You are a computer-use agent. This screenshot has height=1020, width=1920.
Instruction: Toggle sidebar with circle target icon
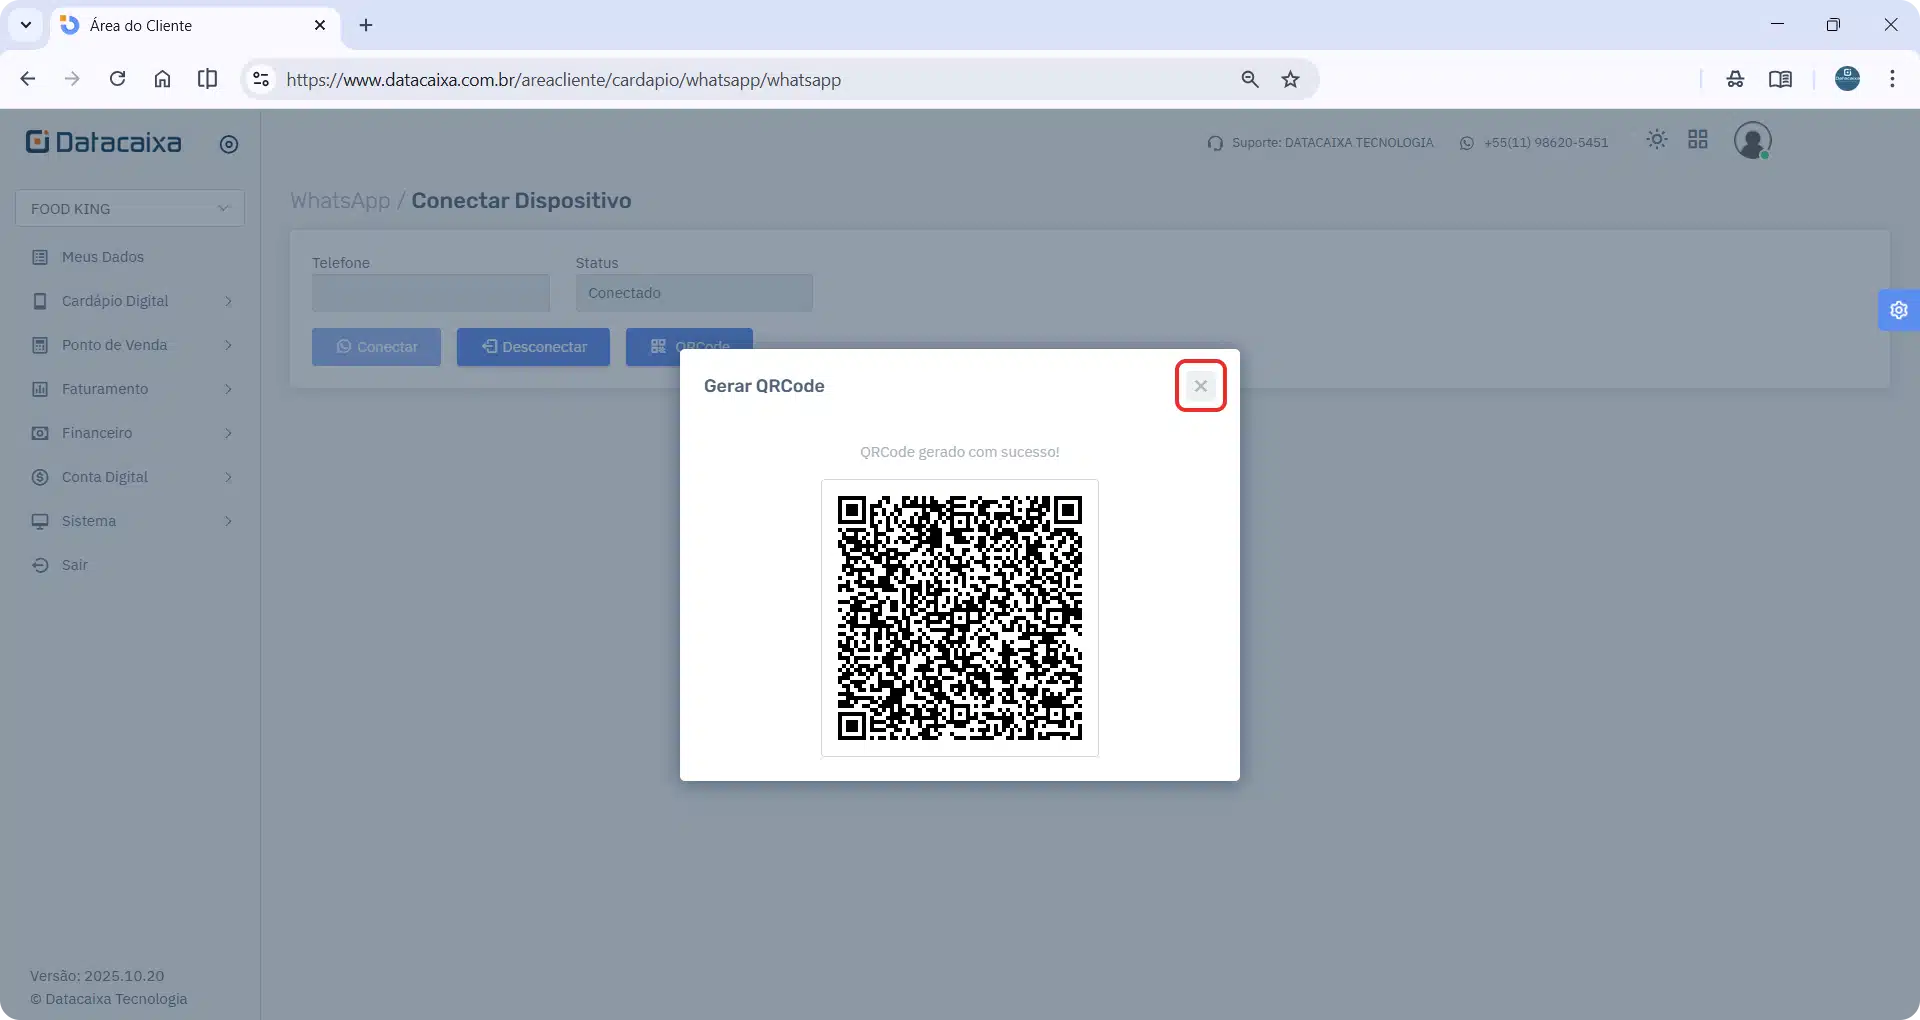229,145
